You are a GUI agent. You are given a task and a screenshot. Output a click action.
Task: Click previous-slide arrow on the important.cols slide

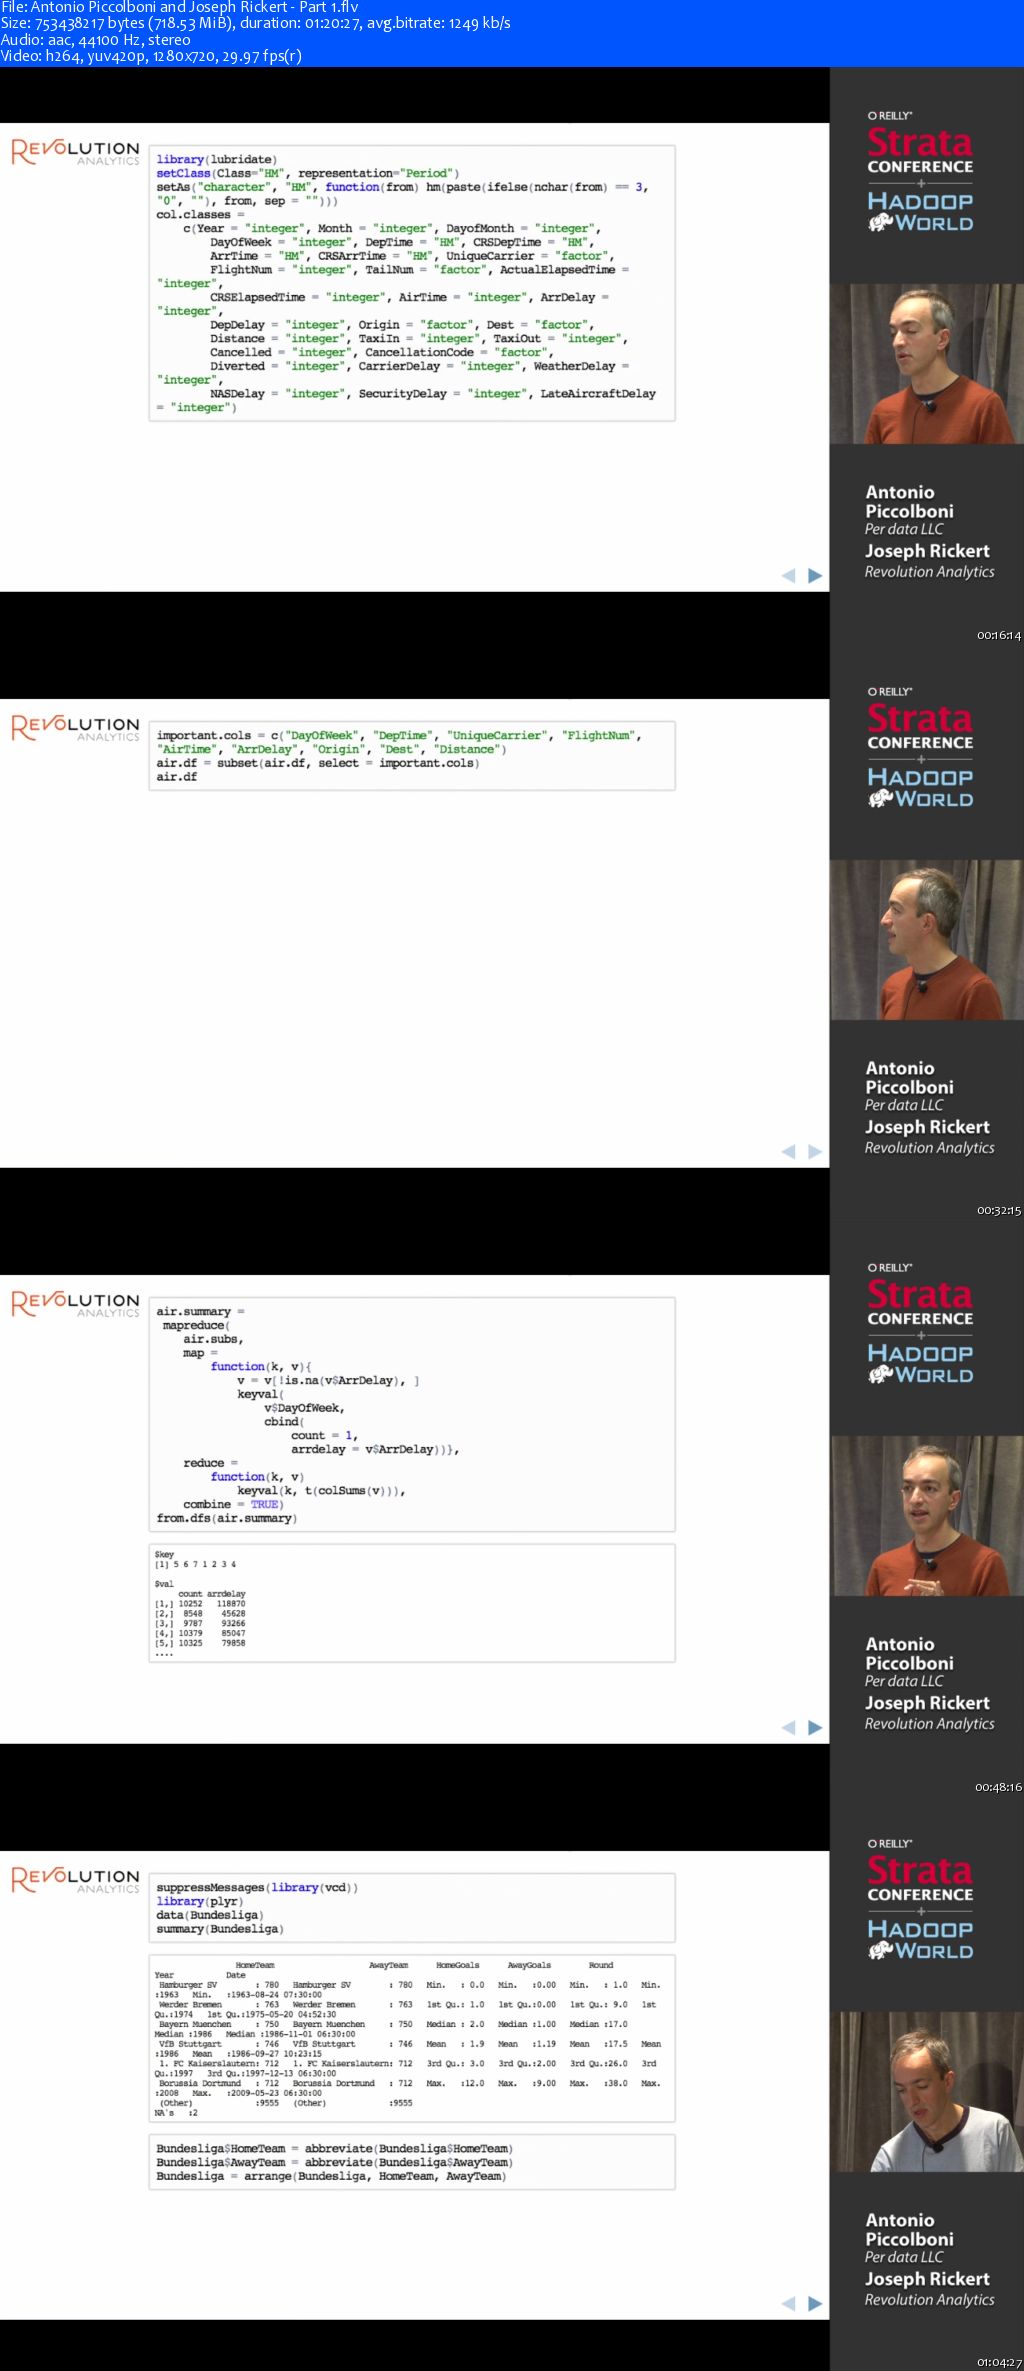tap(788, 1151)
